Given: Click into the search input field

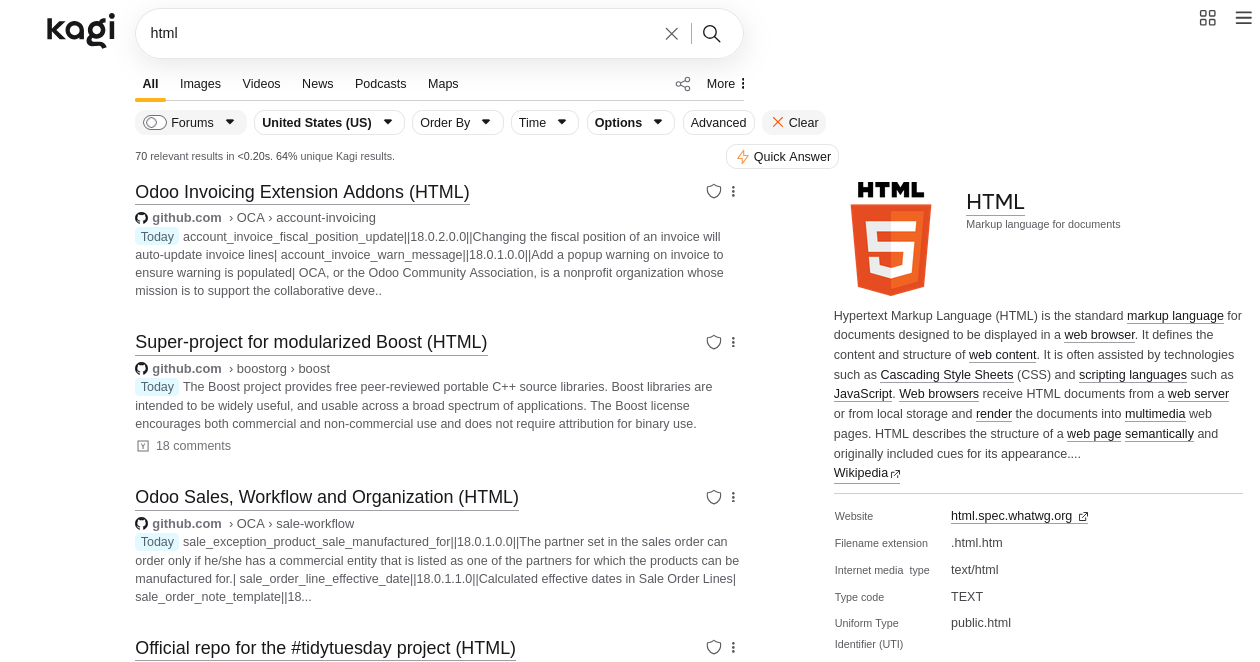Looking at the screenshot, I should pos(400,34).
